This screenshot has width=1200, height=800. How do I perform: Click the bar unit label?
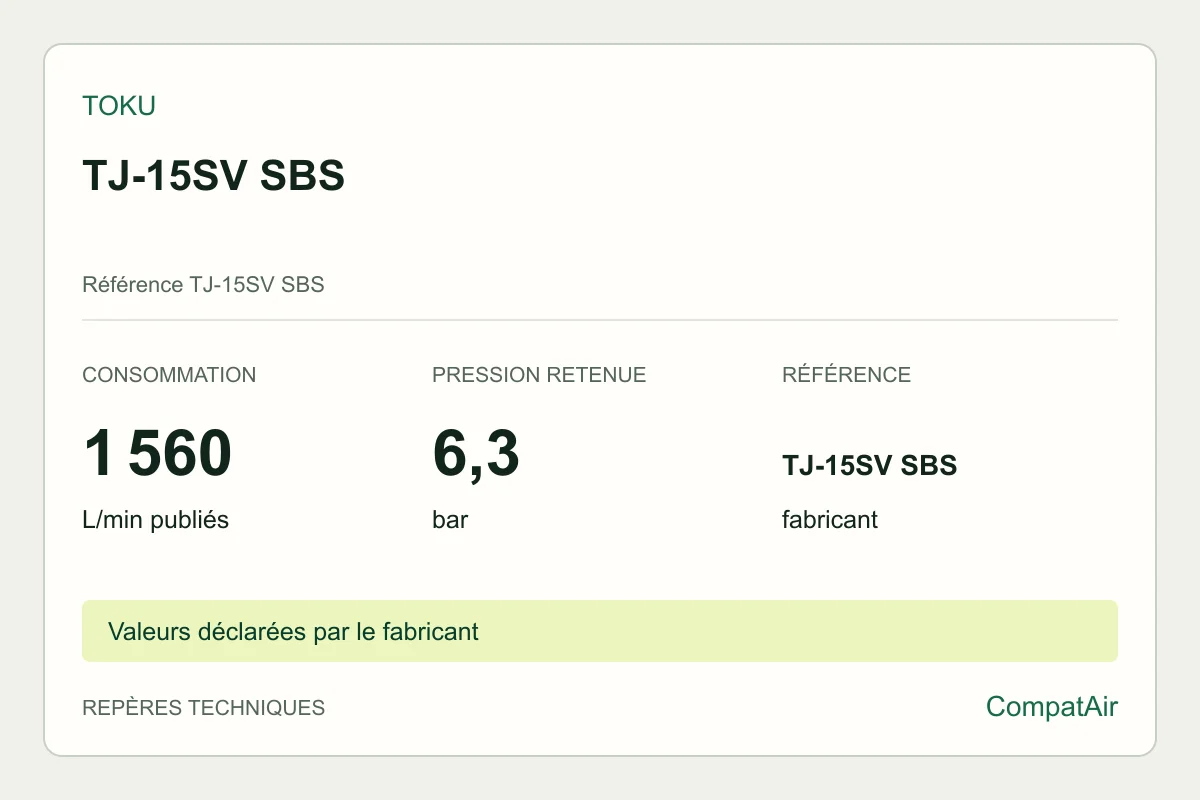point(450,521)
